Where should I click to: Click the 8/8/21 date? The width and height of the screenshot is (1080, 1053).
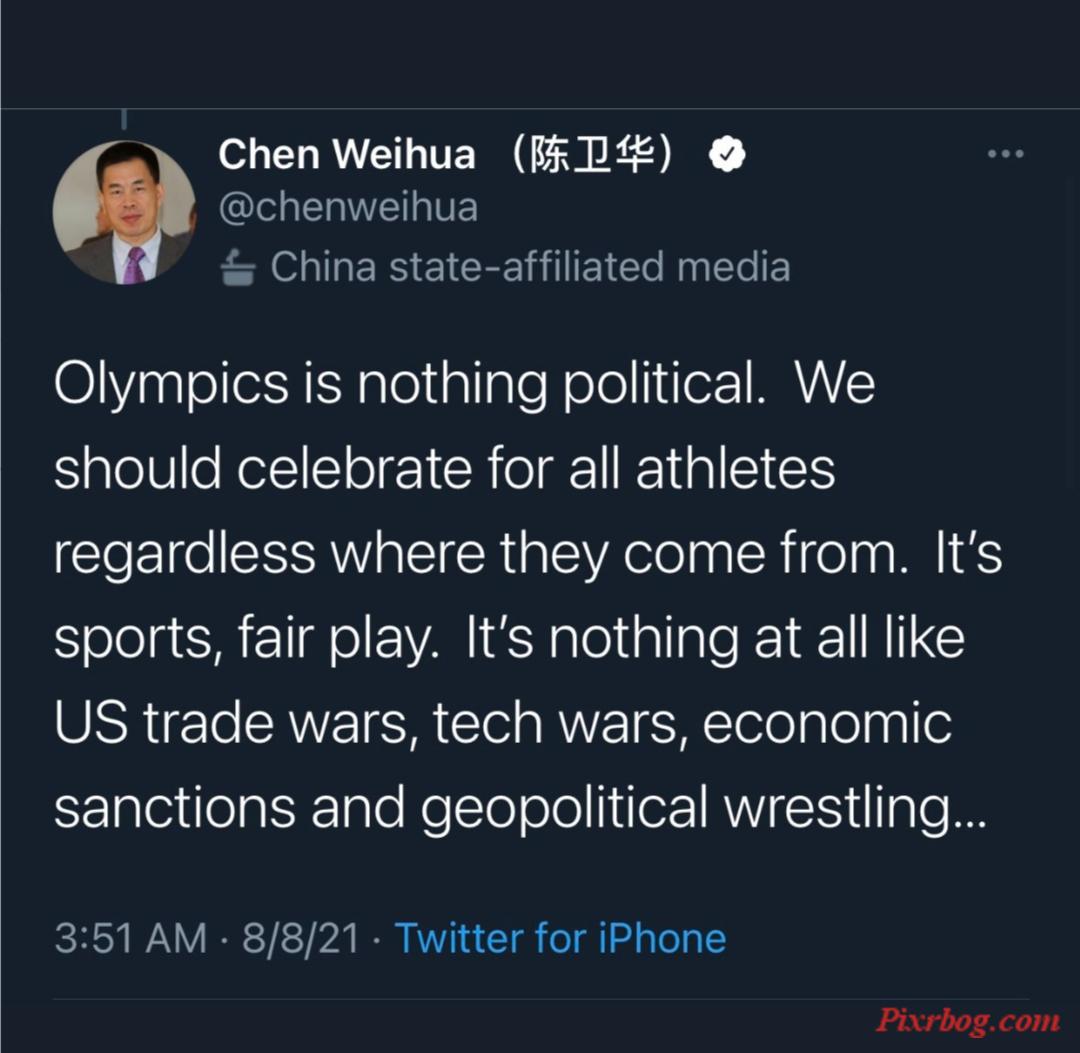pyautogui.click(x=300, y=939)
